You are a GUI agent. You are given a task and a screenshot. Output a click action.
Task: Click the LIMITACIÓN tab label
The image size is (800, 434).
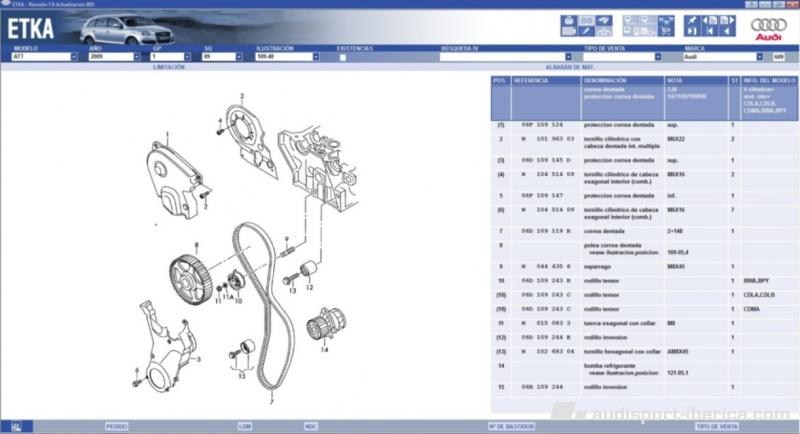[168, 67]
